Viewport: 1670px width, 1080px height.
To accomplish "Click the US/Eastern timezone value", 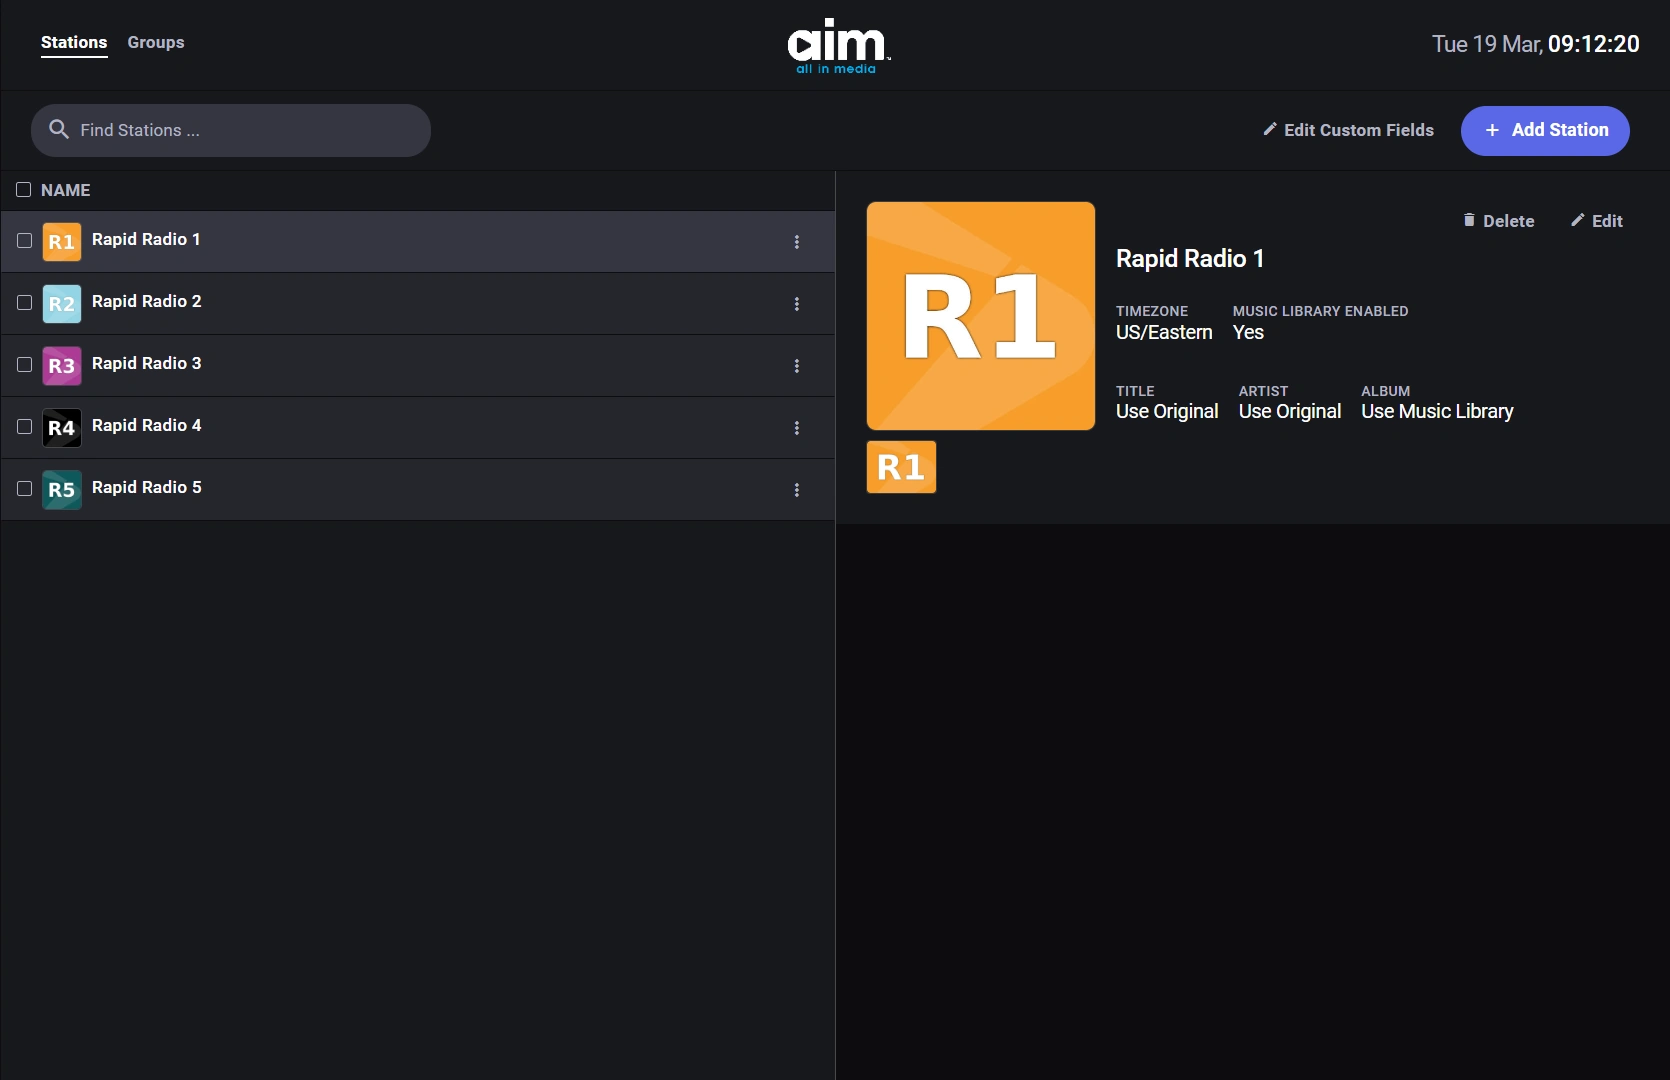I will (x=1164, y=332).
